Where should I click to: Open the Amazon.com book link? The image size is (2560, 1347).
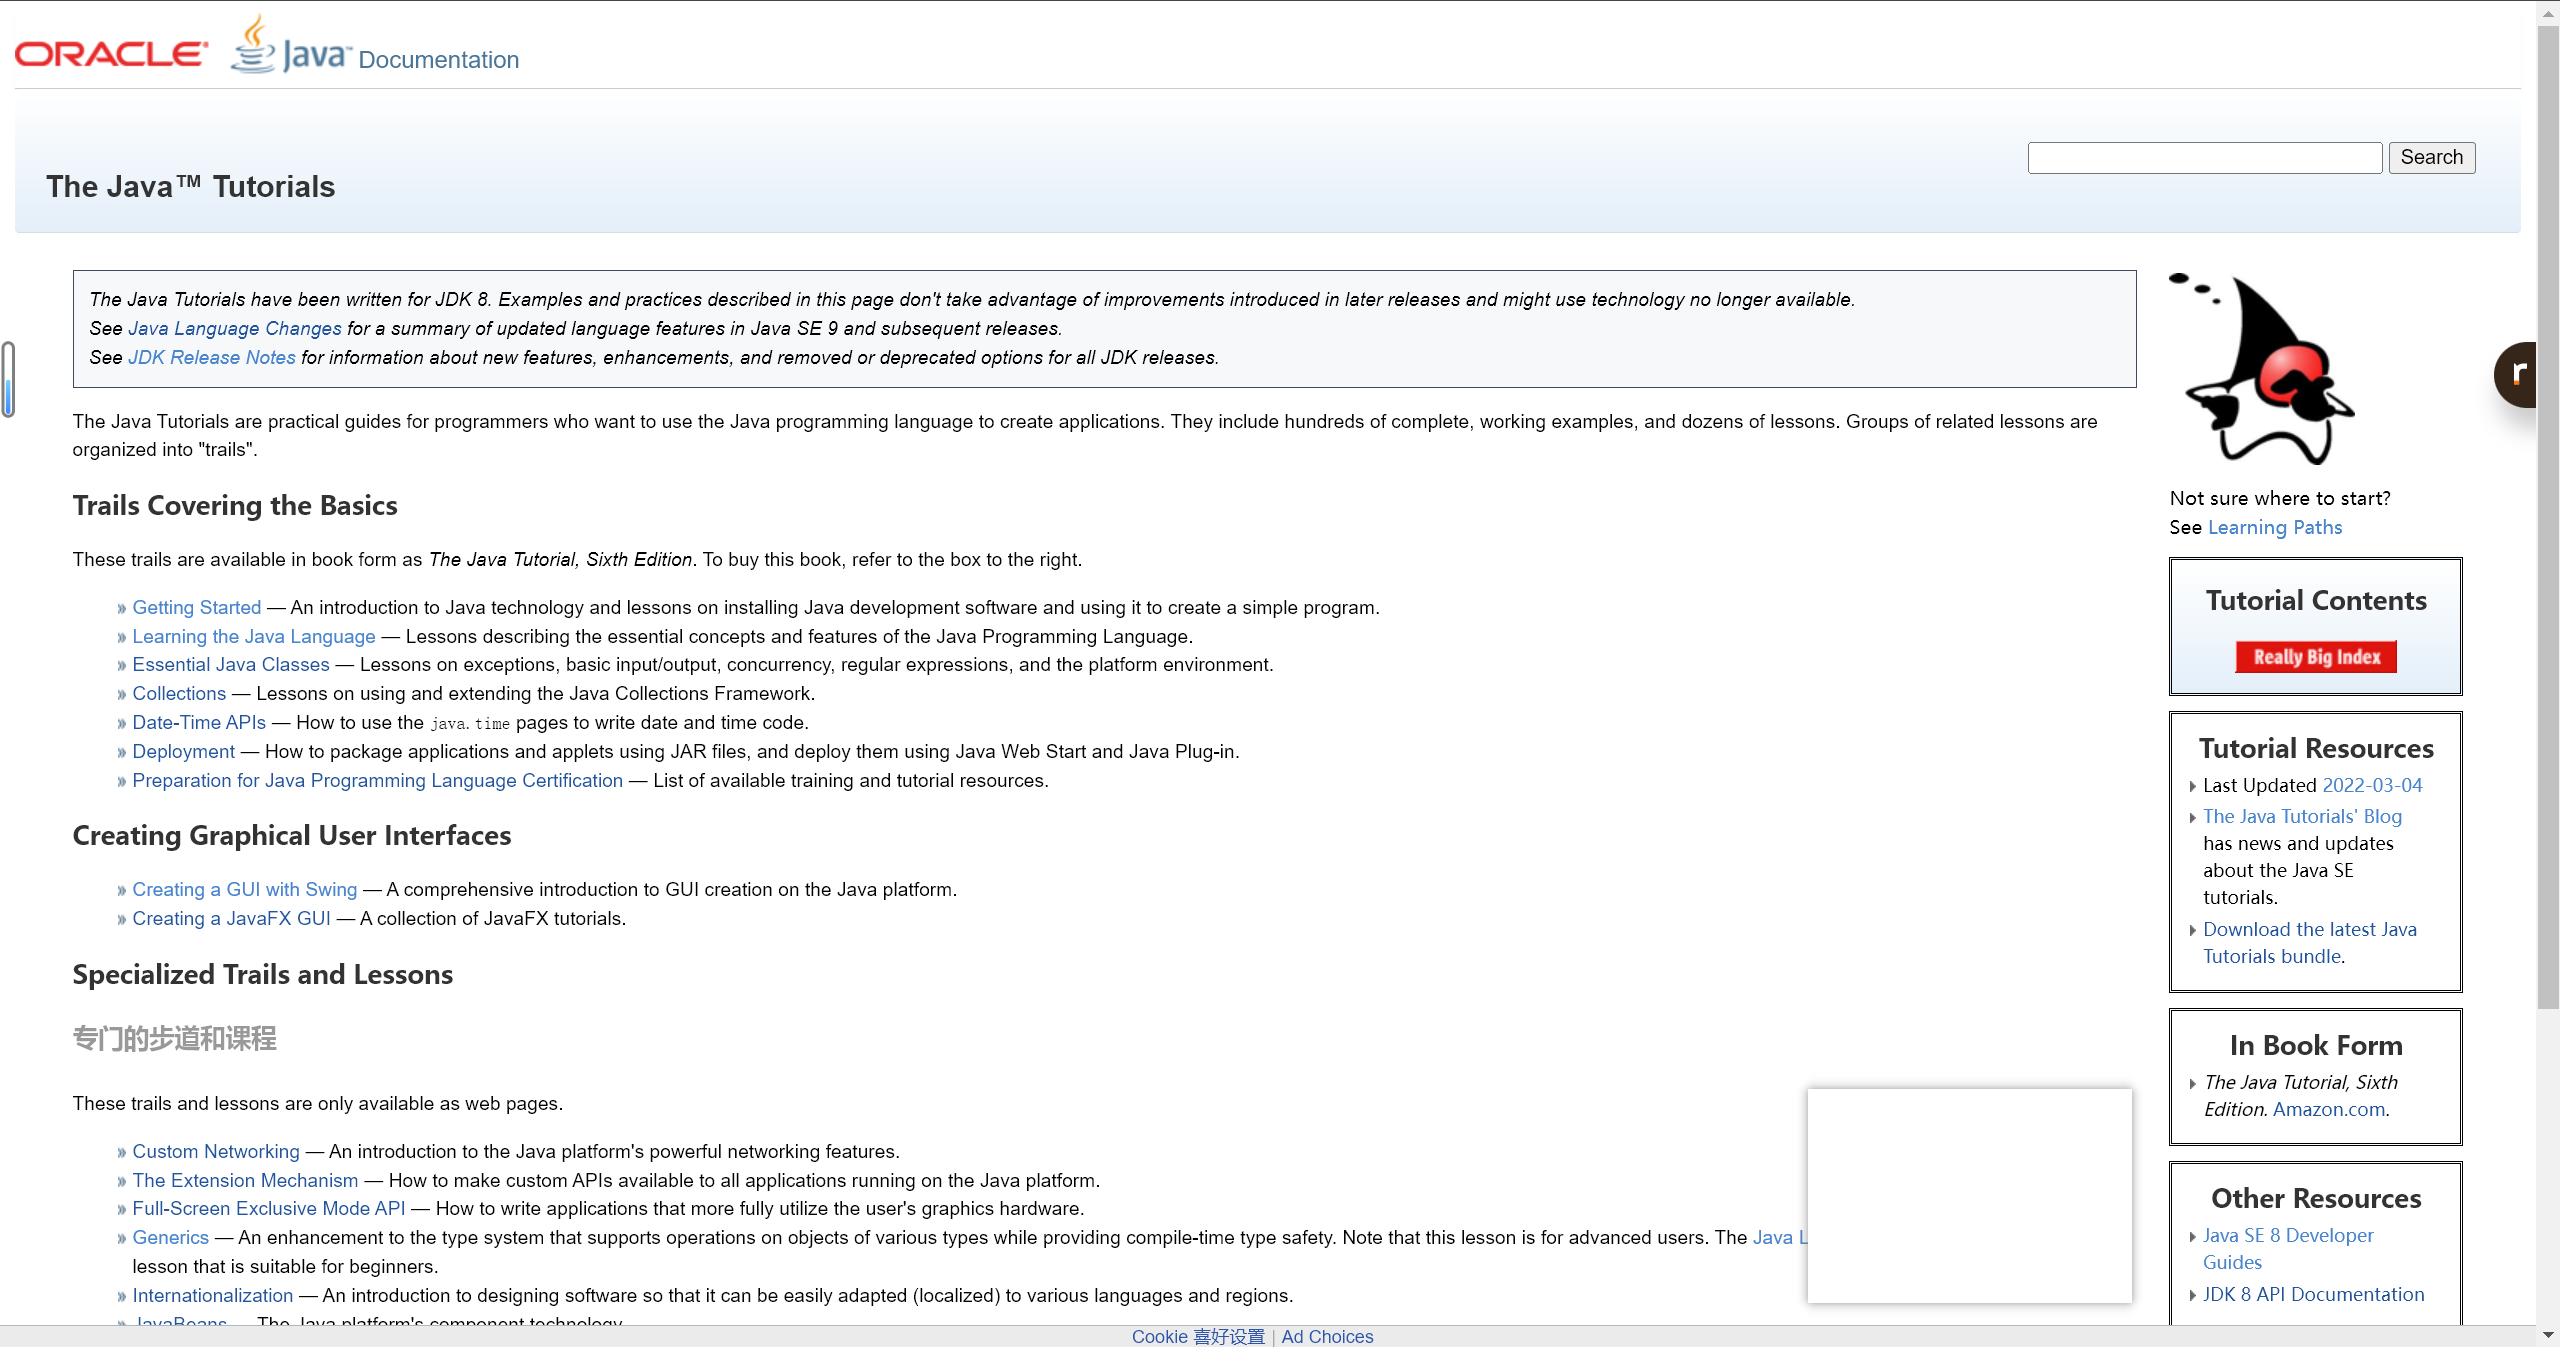pos(2328,1109)
